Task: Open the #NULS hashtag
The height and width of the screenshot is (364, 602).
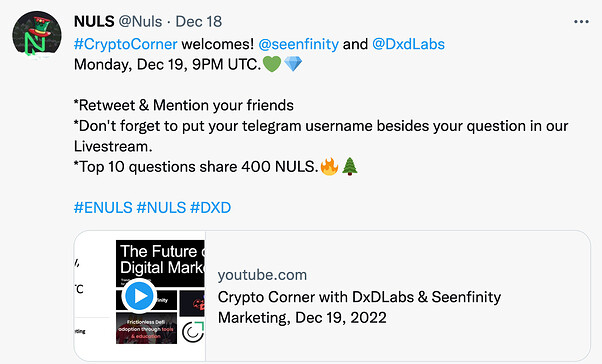Action: 161,208
